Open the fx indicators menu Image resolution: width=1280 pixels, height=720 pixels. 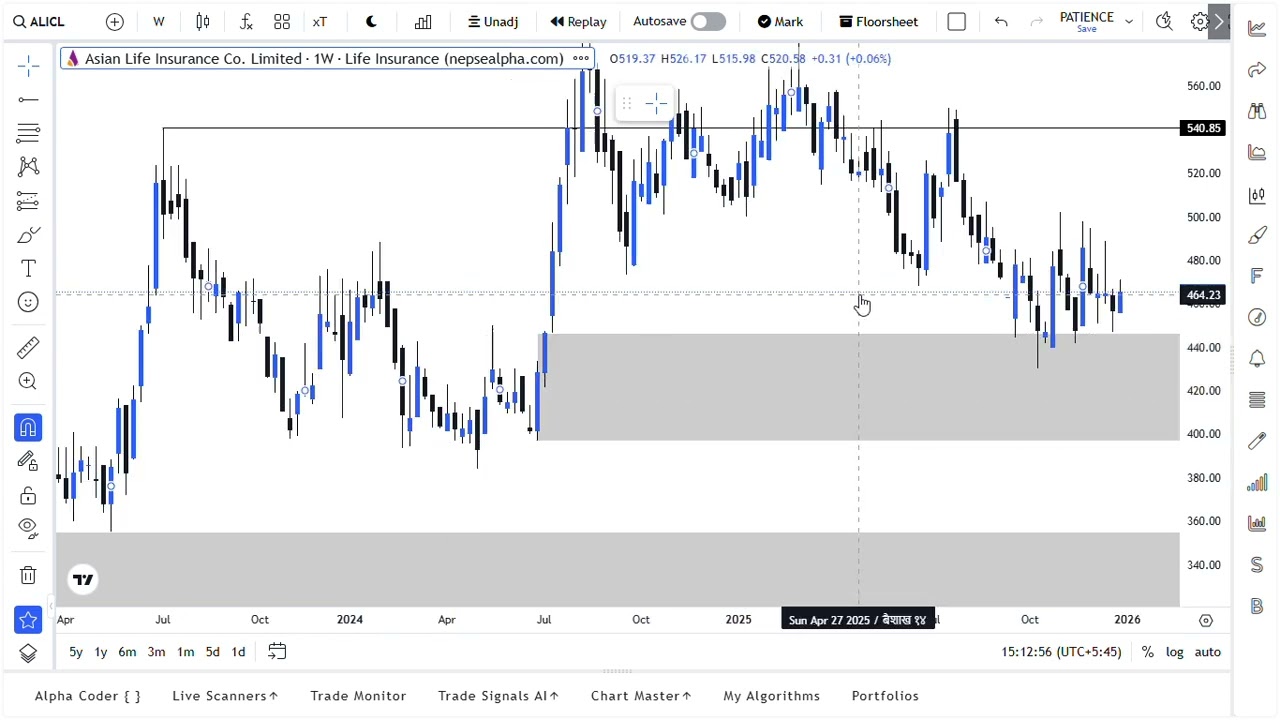coord(247,21)
